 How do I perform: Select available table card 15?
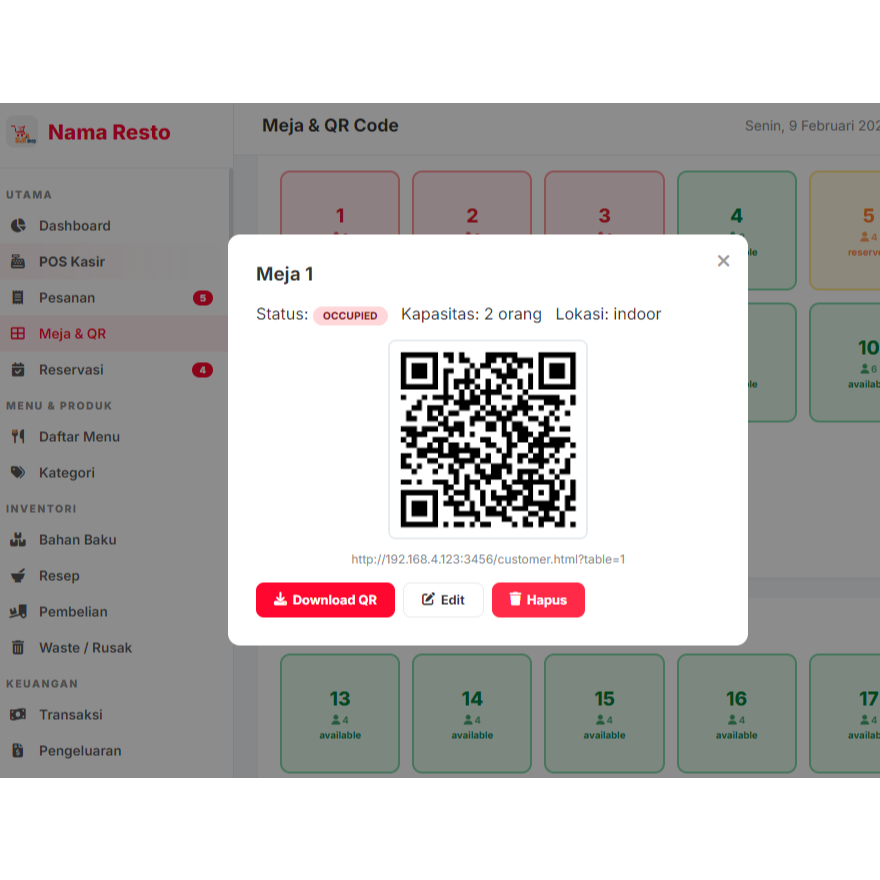[x=604, y=713]
